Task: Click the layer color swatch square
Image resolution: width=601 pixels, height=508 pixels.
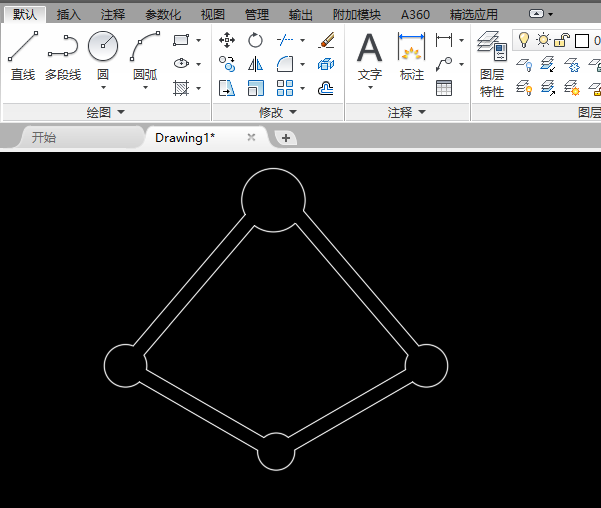Action: tap(581, 40)
